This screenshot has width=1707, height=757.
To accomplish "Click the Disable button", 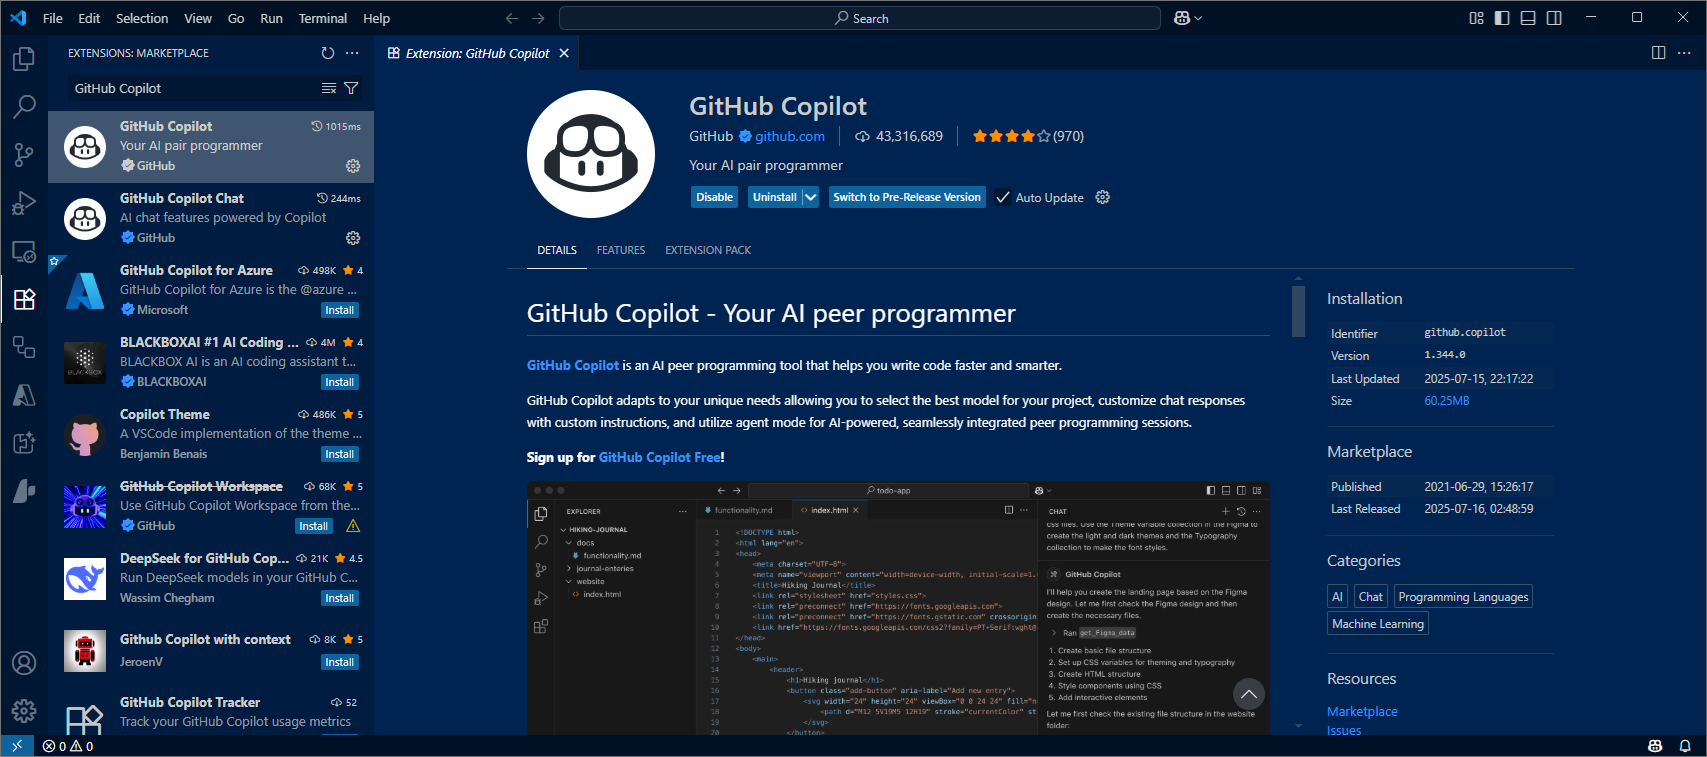I will point(714,197).
